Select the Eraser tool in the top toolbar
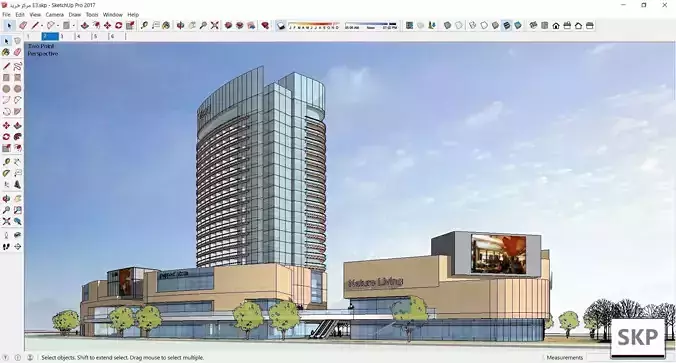 (23, 26)
